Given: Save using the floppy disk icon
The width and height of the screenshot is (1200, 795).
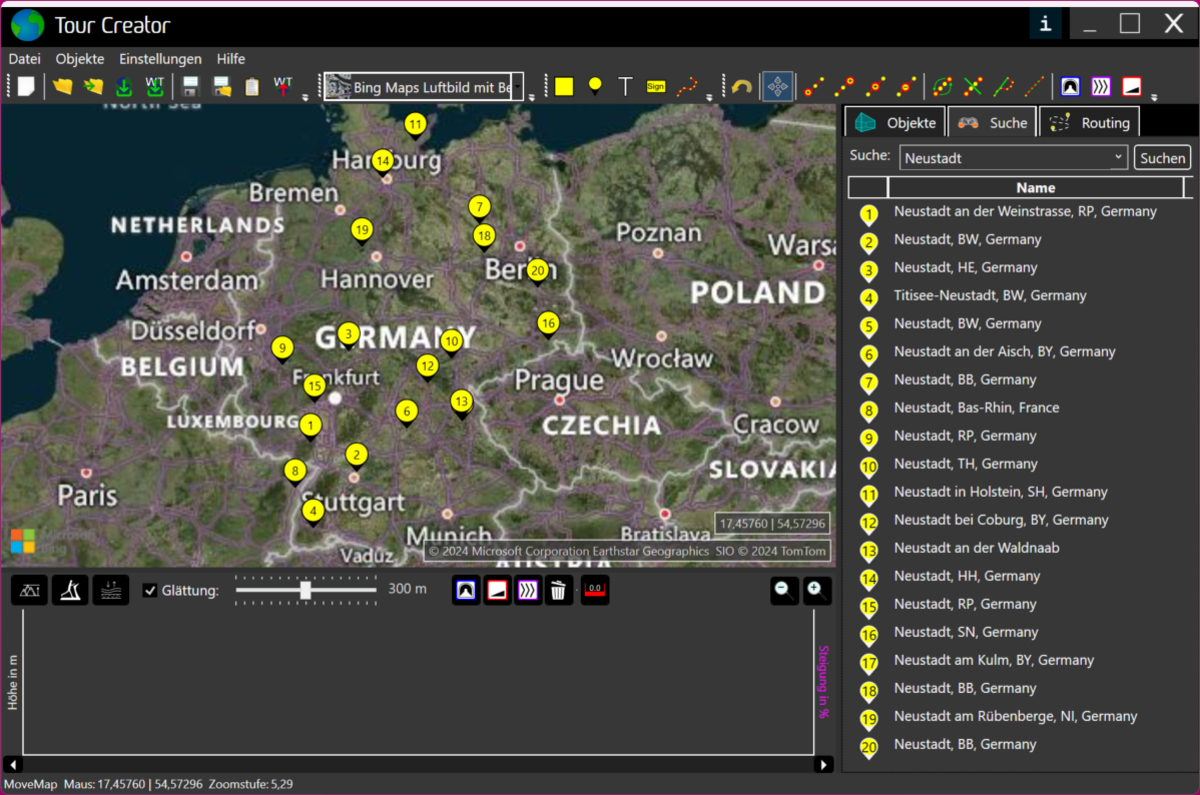Looking at the screenshot, I should (x=191, y=87).
